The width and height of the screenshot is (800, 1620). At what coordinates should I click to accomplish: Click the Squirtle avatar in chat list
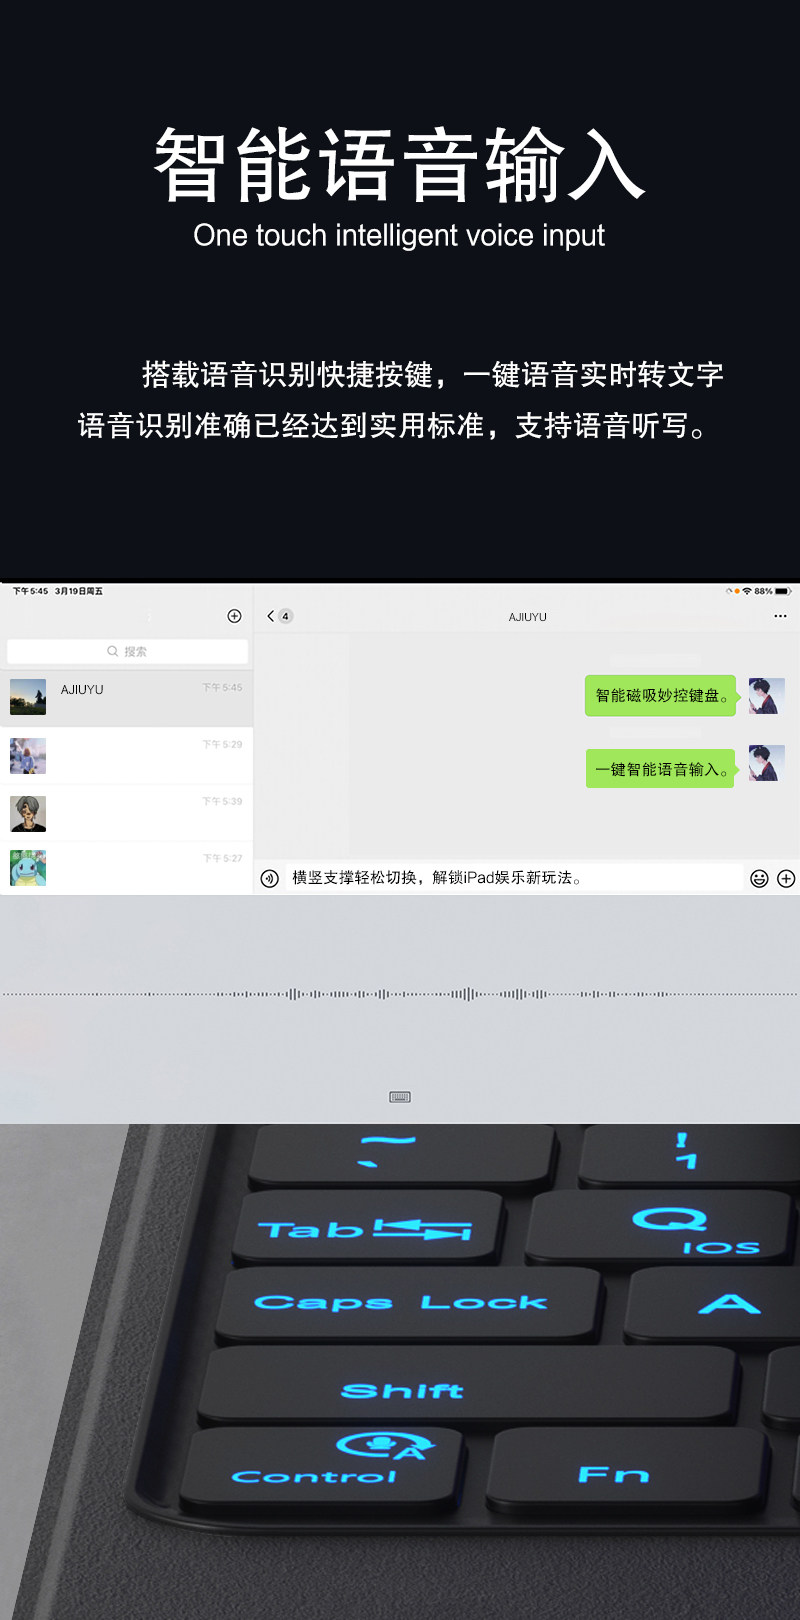tap(28, 868)
